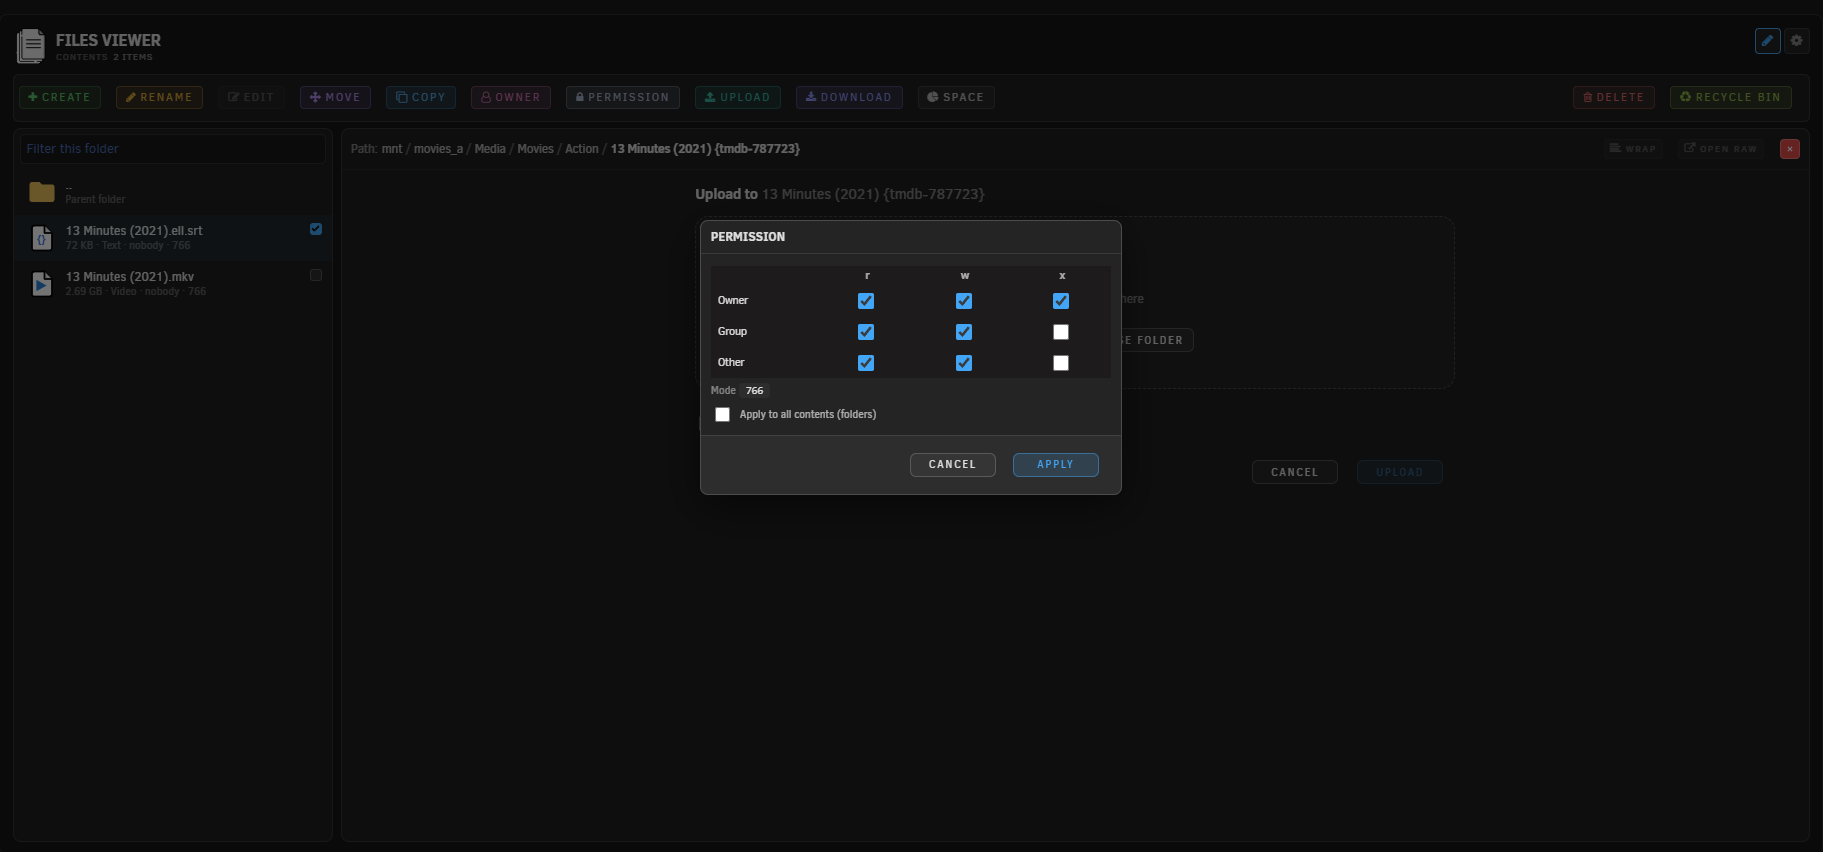Click the upload panel Upload button

tap(1399, 472)
